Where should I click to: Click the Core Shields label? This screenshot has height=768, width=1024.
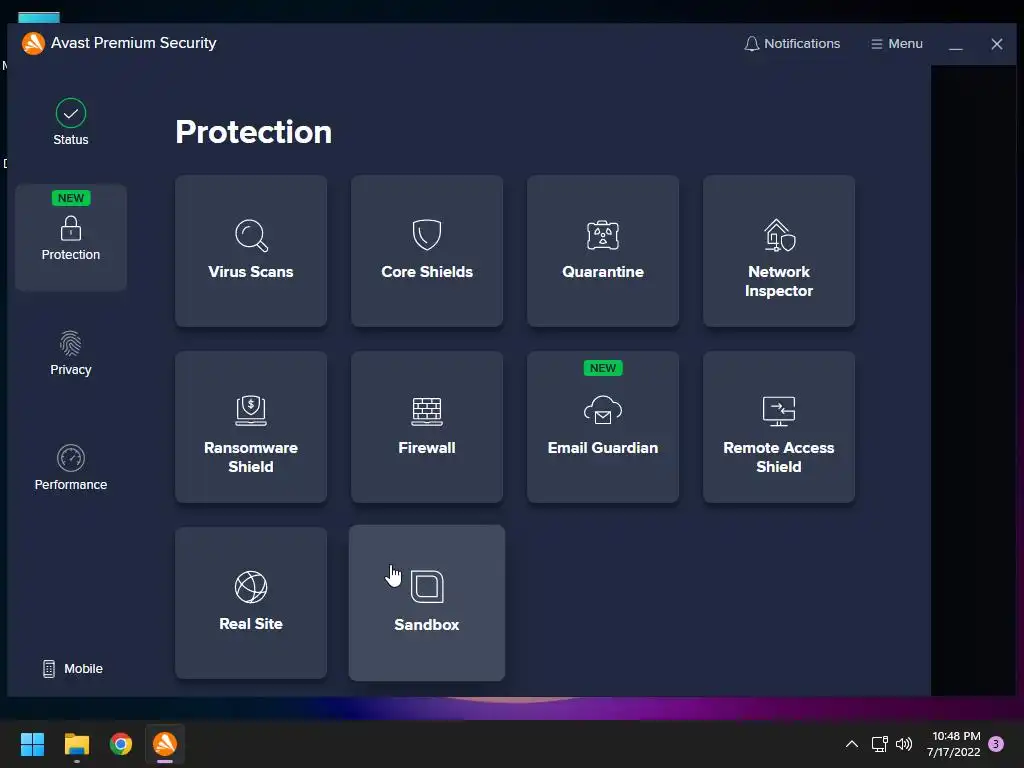[427, 272]
